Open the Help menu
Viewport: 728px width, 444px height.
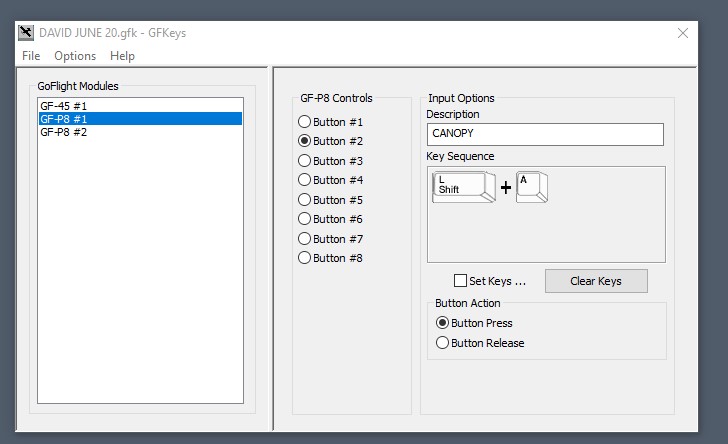(122, 56)
